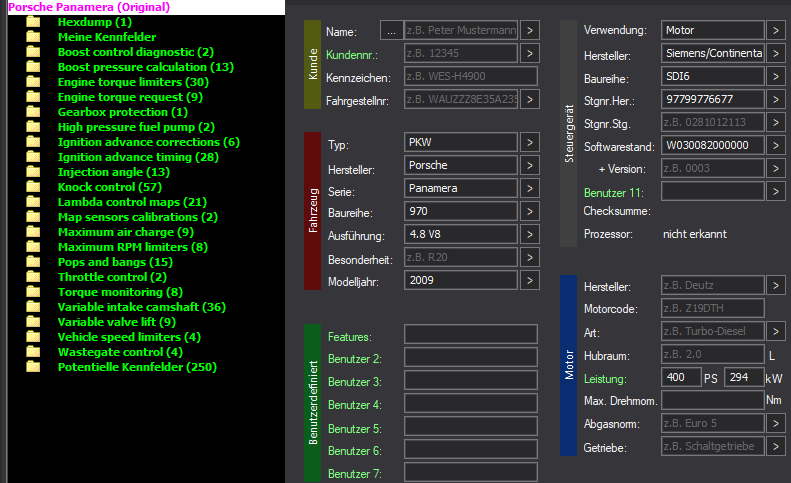Select High pressure fuel pump (2) entry
Screen dimensions: 791x483
click(136, 127)
